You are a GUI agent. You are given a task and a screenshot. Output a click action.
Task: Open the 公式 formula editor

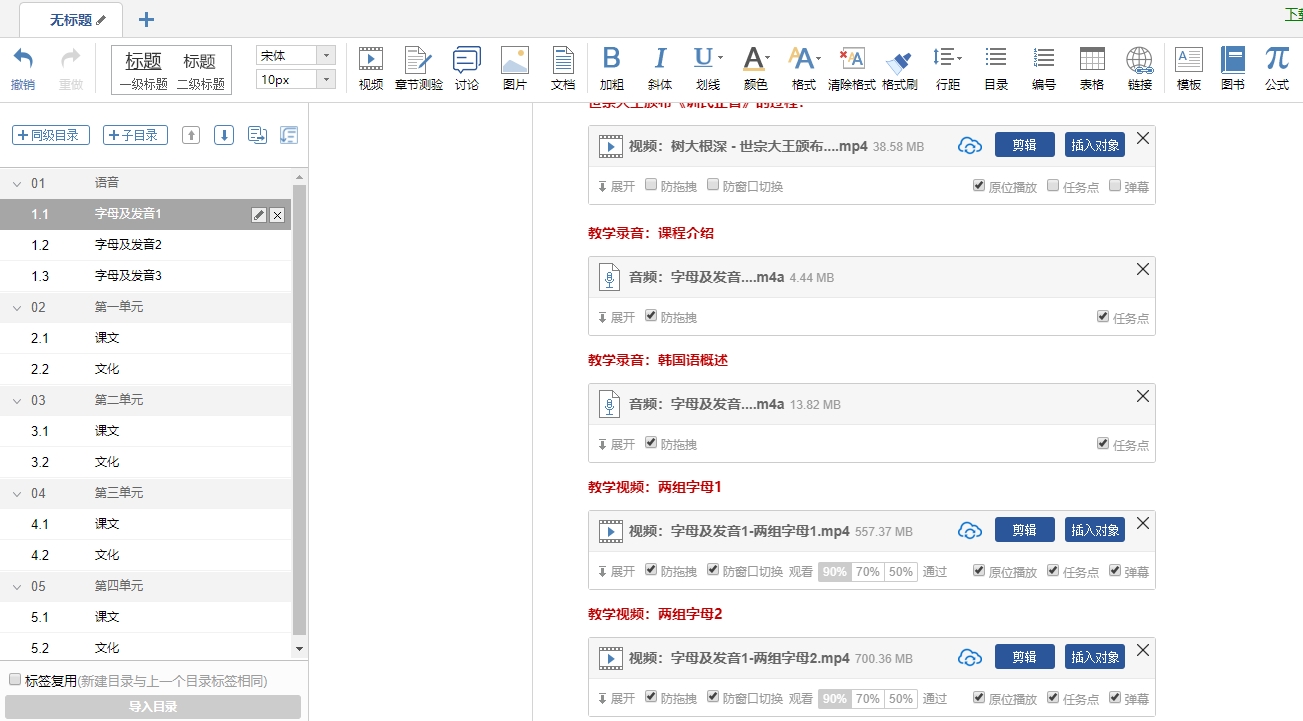pos(1277,68)
